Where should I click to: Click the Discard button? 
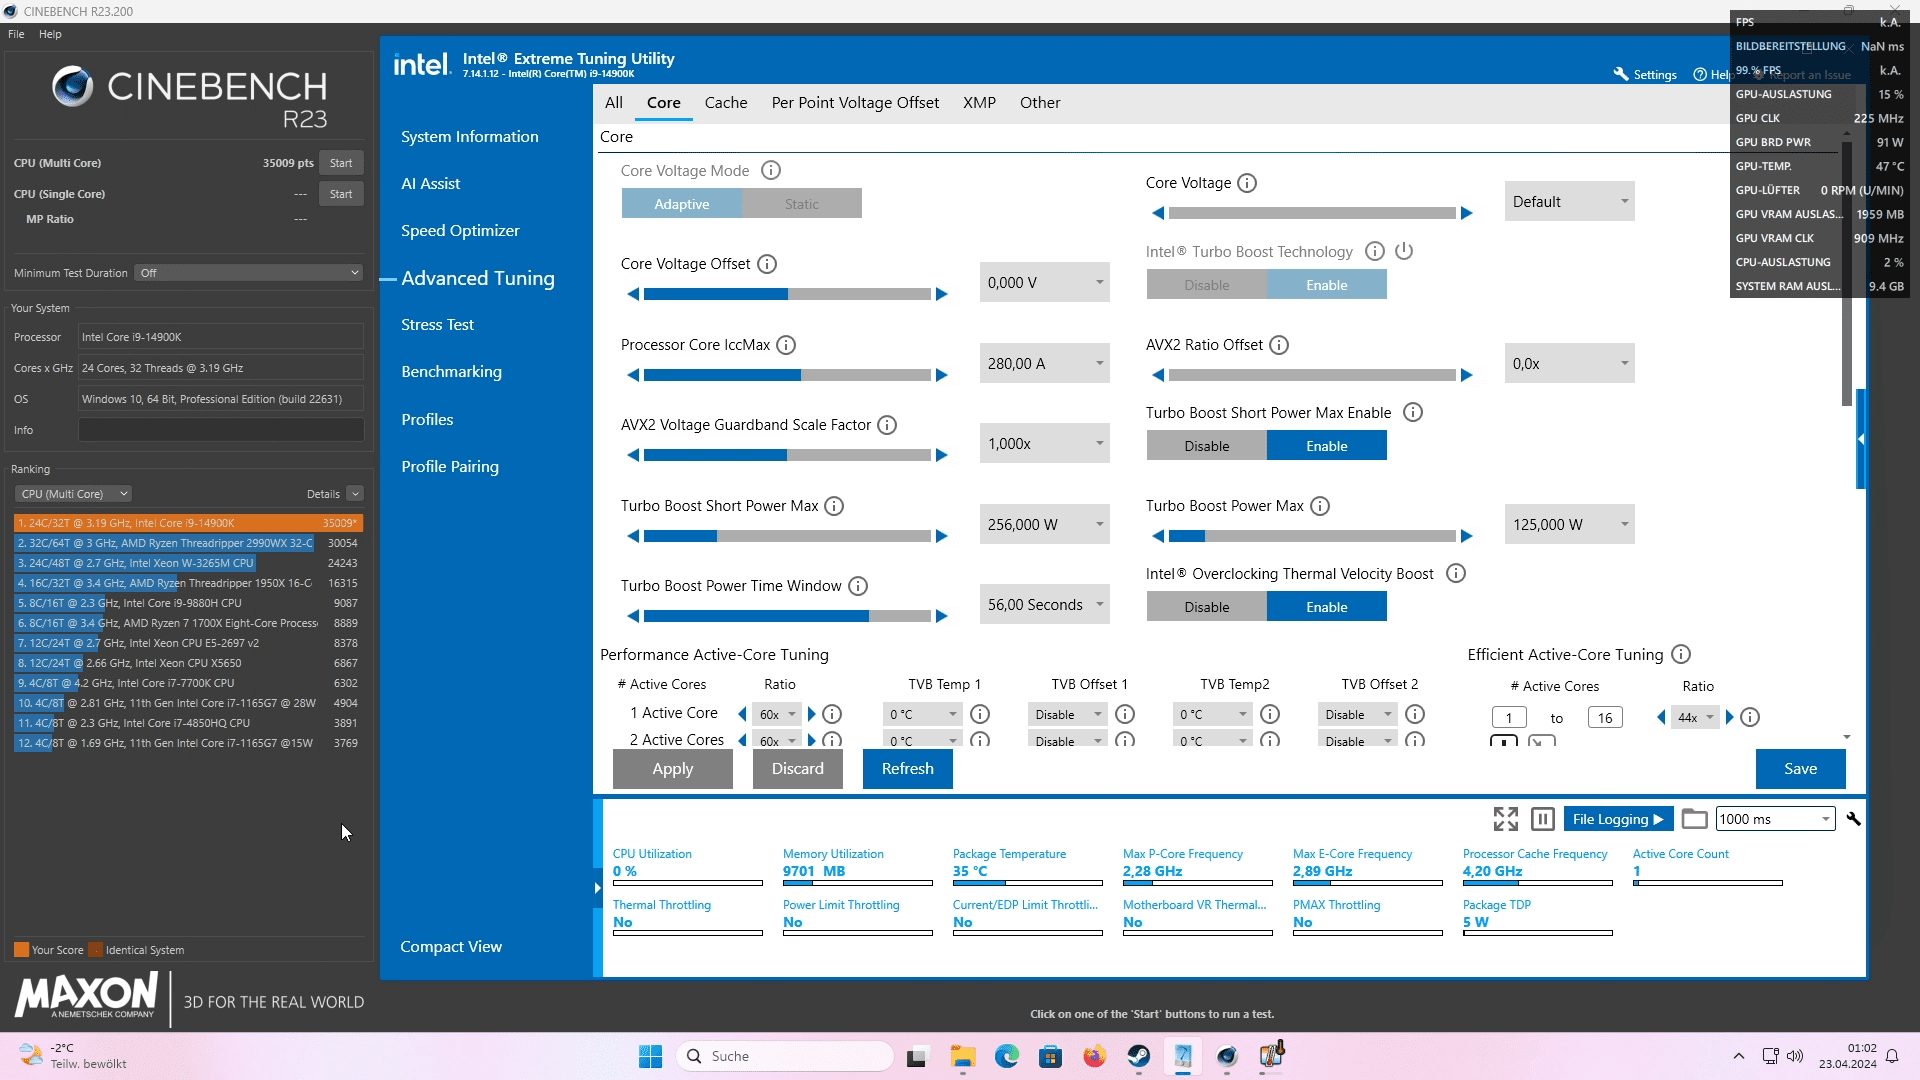pos(798,769)
